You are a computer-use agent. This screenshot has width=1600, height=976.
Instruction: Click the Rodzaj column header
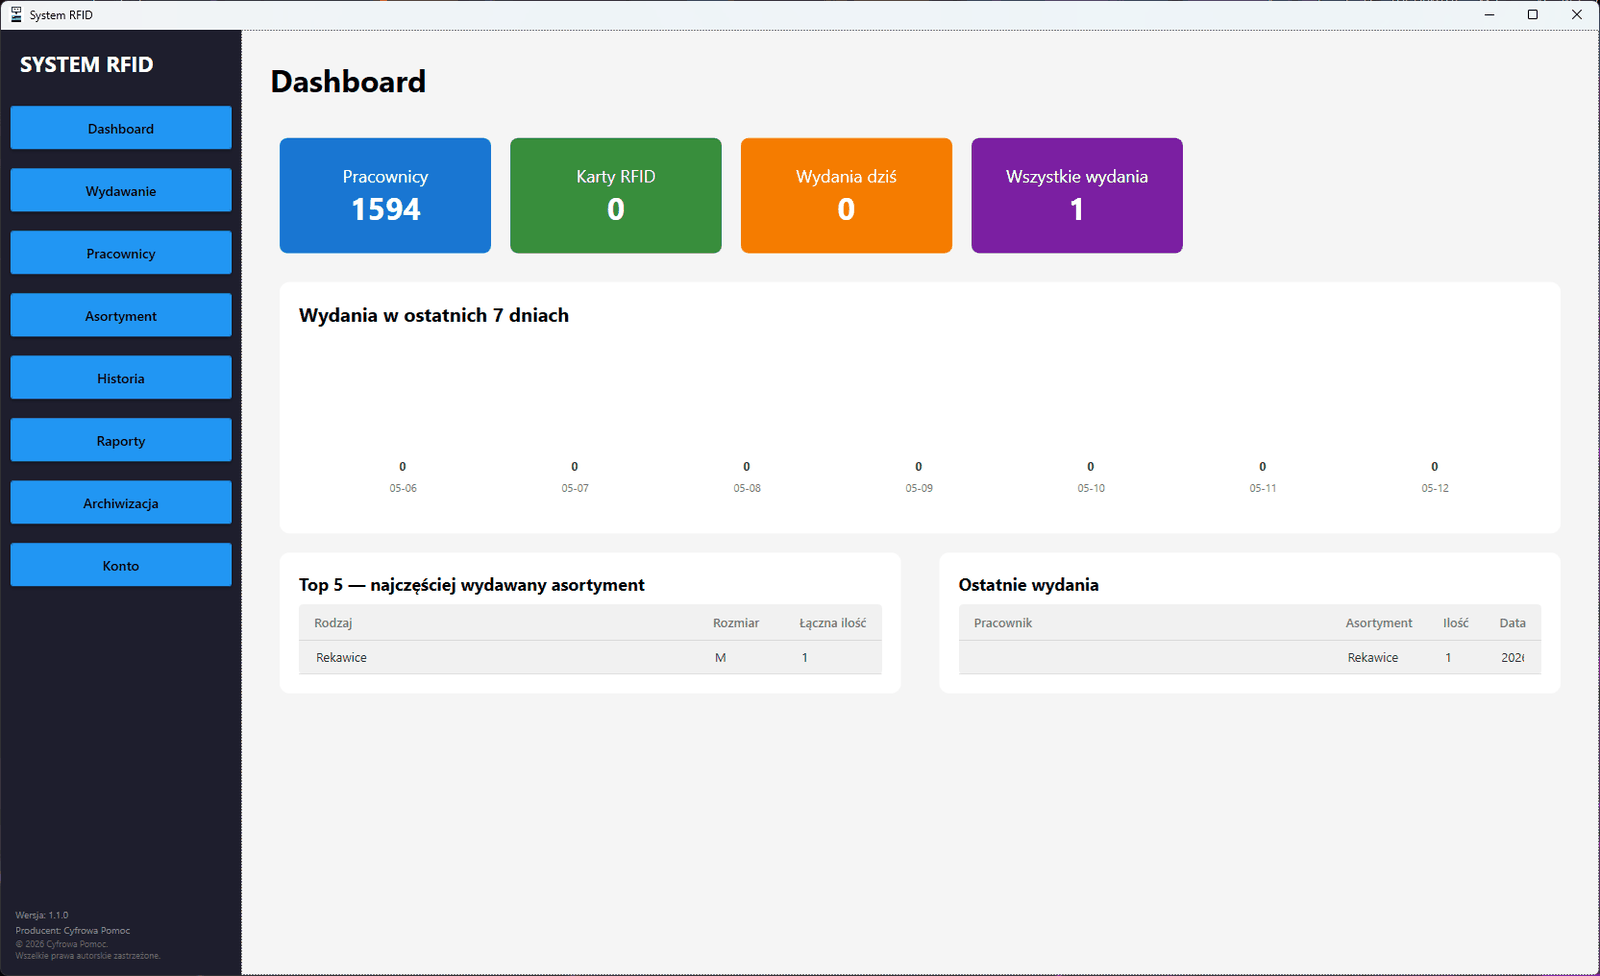(x=333, y=623)
